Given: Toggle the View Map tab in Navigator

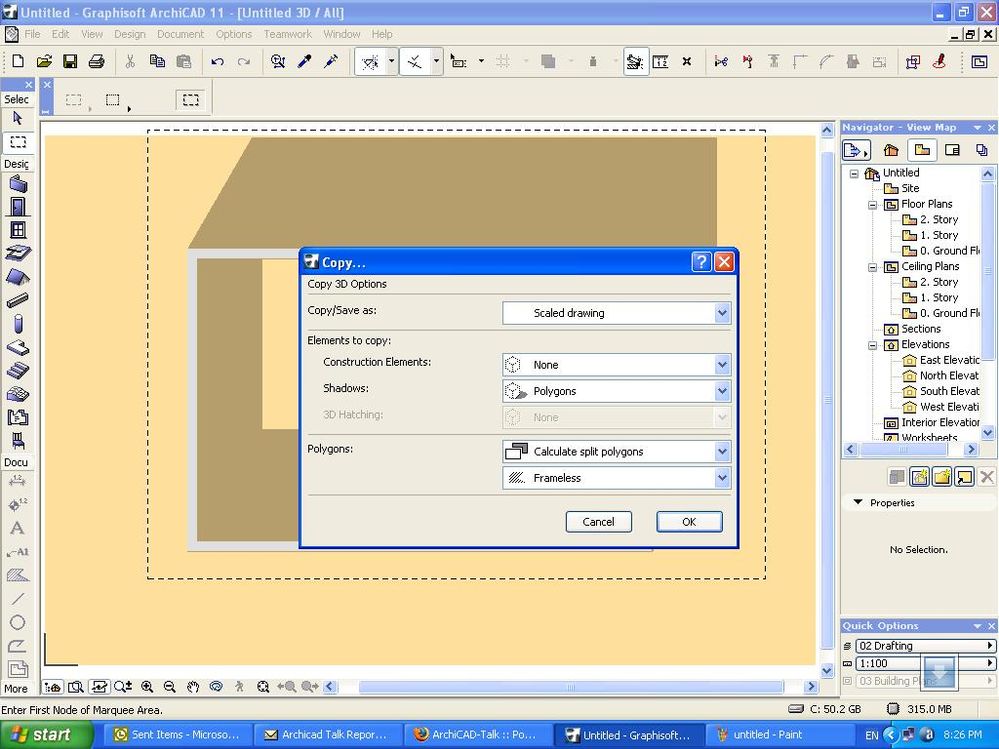Looking at the screenshot, I should point(923,150).
